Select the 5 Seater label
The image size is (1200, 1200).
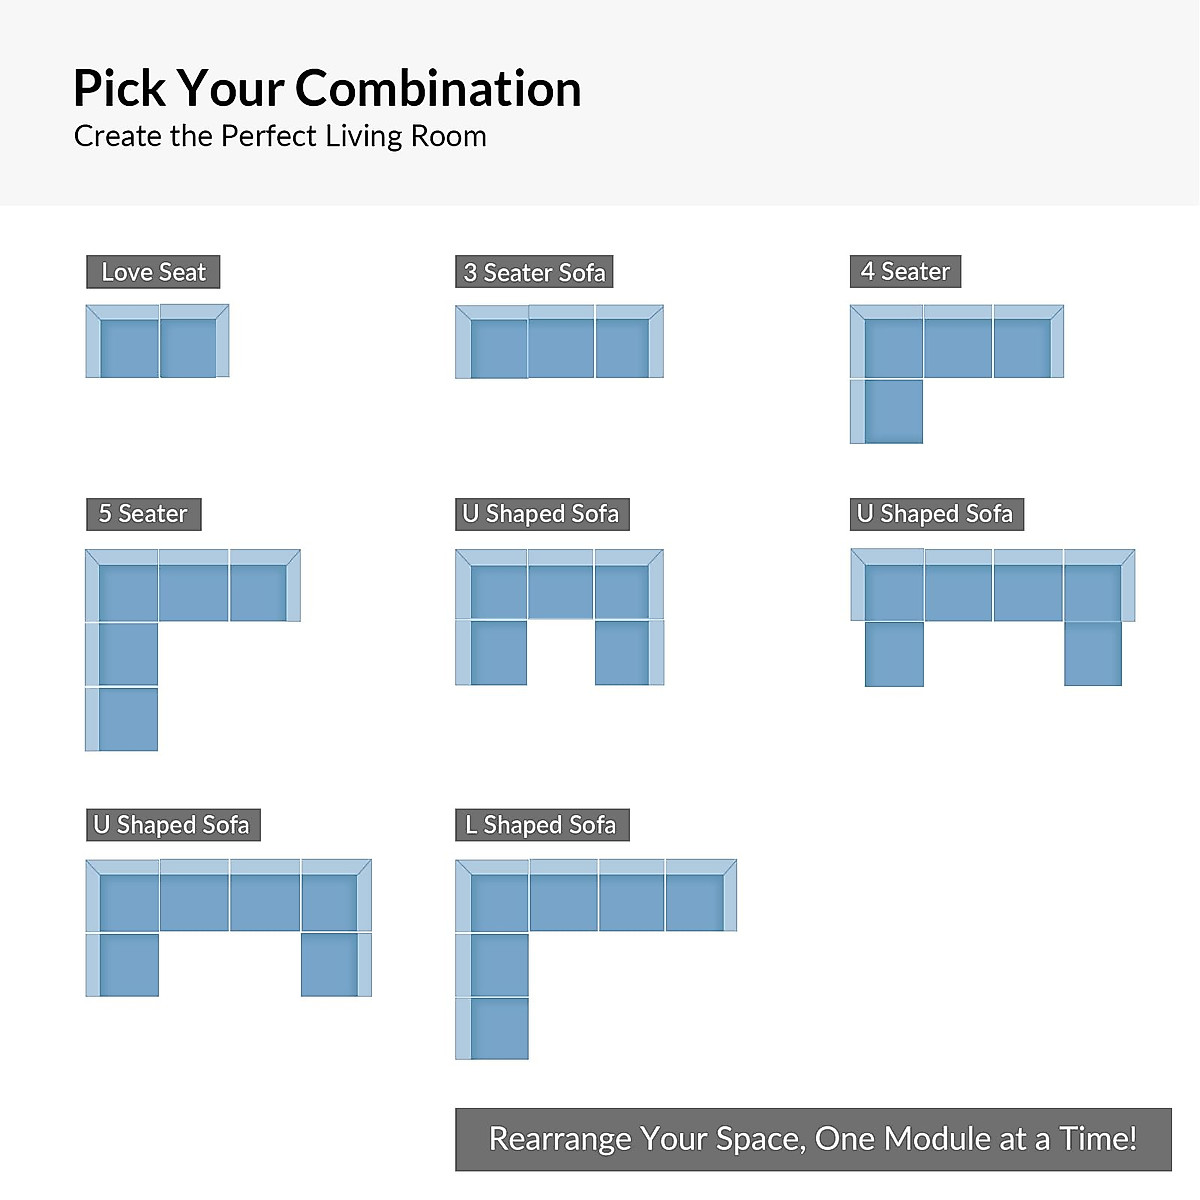click(x=143, y=514)
